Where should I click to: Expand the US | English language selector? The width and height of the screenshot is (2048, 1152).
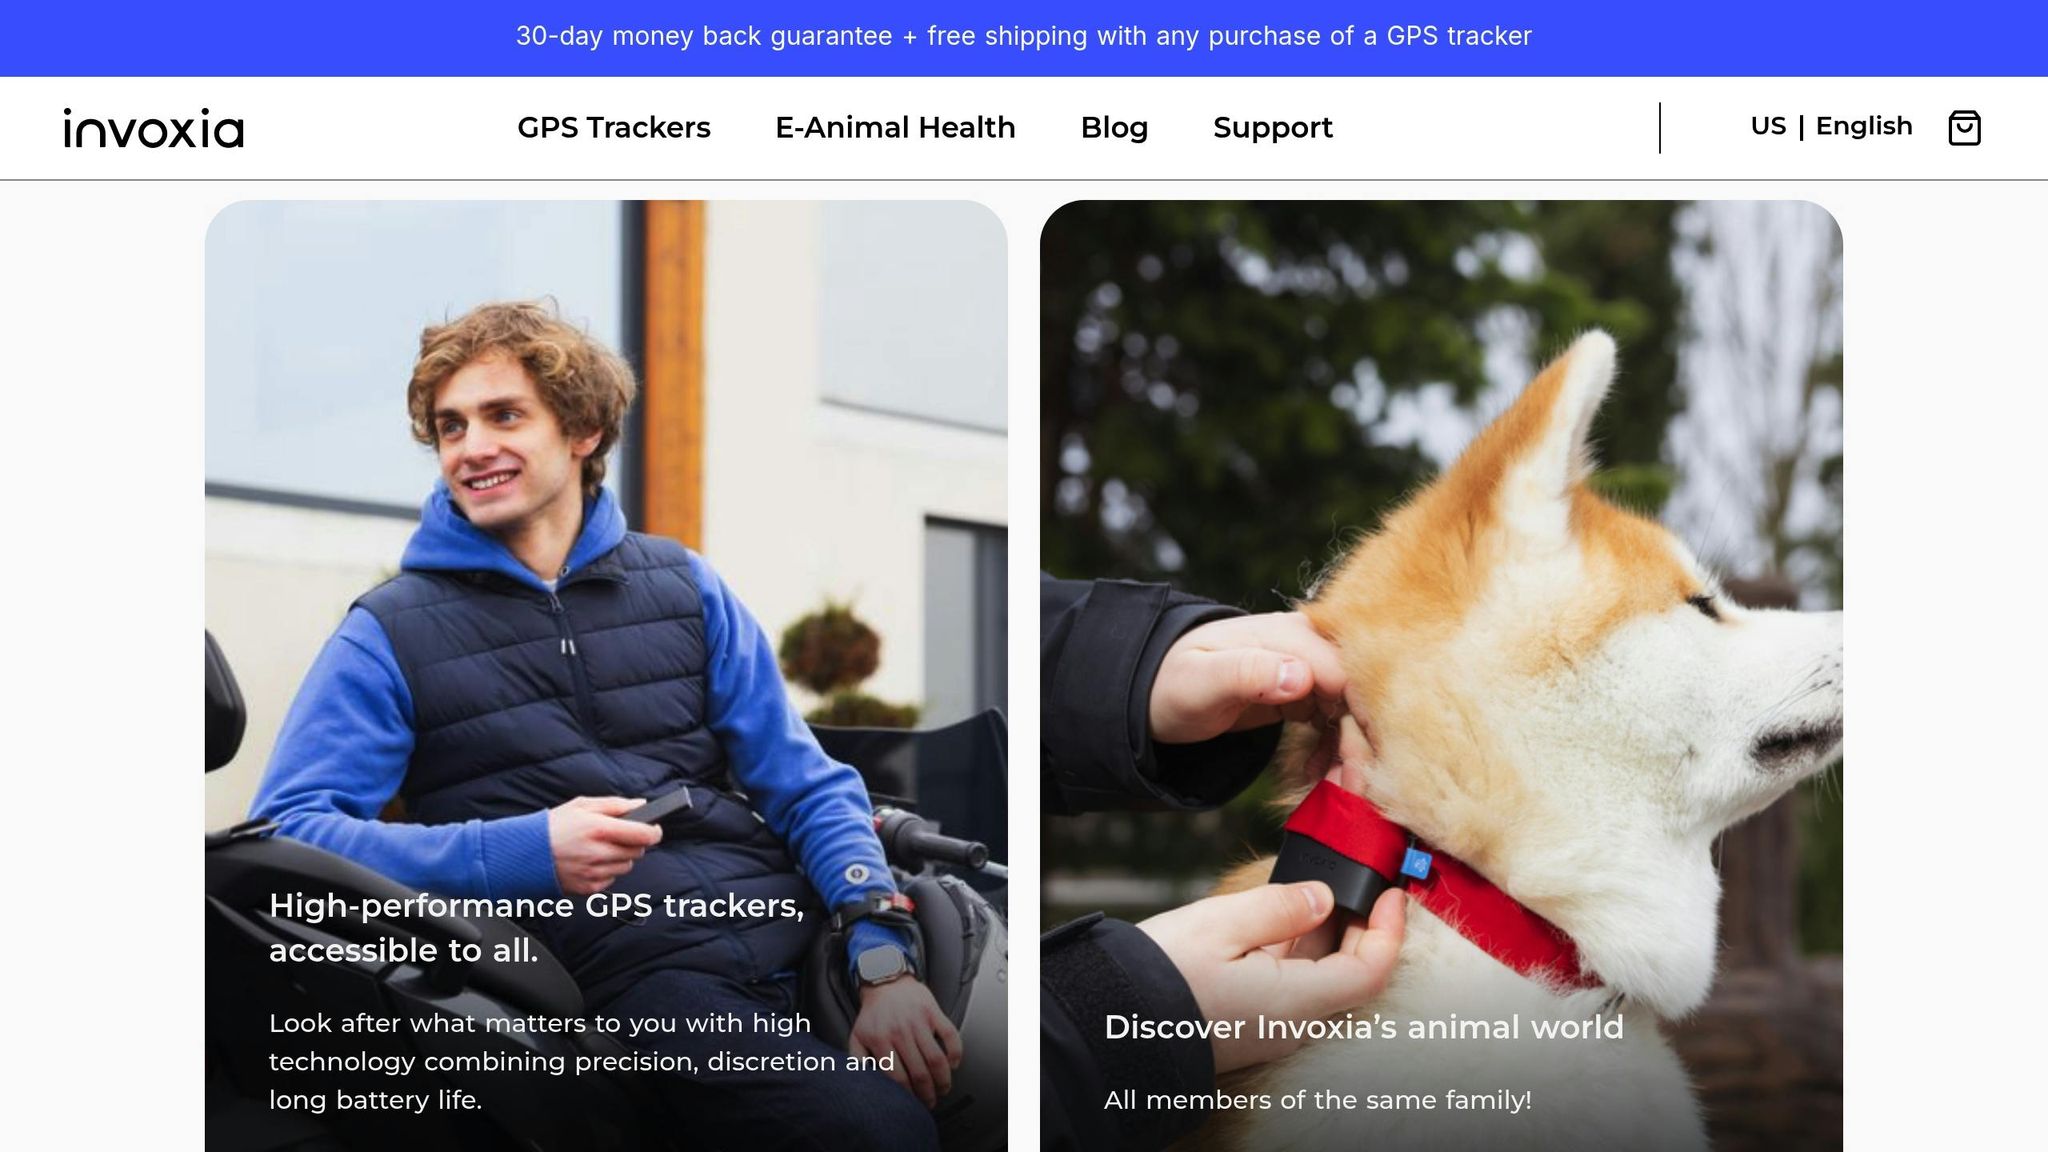(1831, 126)
